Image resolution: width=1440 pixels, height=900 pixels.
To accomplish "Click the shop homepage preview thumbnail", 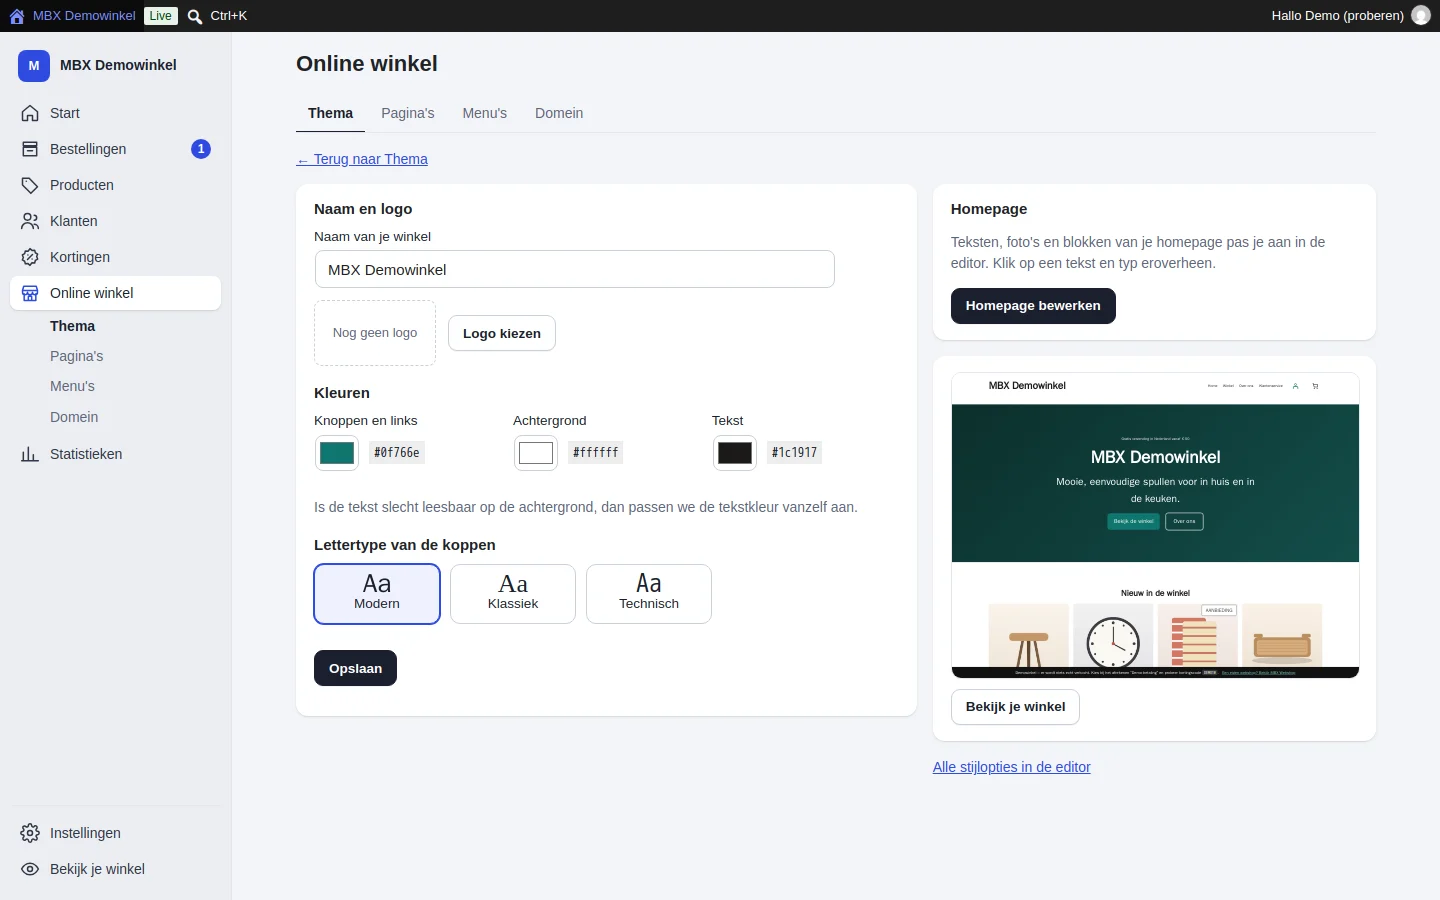I will point(1155,525).
